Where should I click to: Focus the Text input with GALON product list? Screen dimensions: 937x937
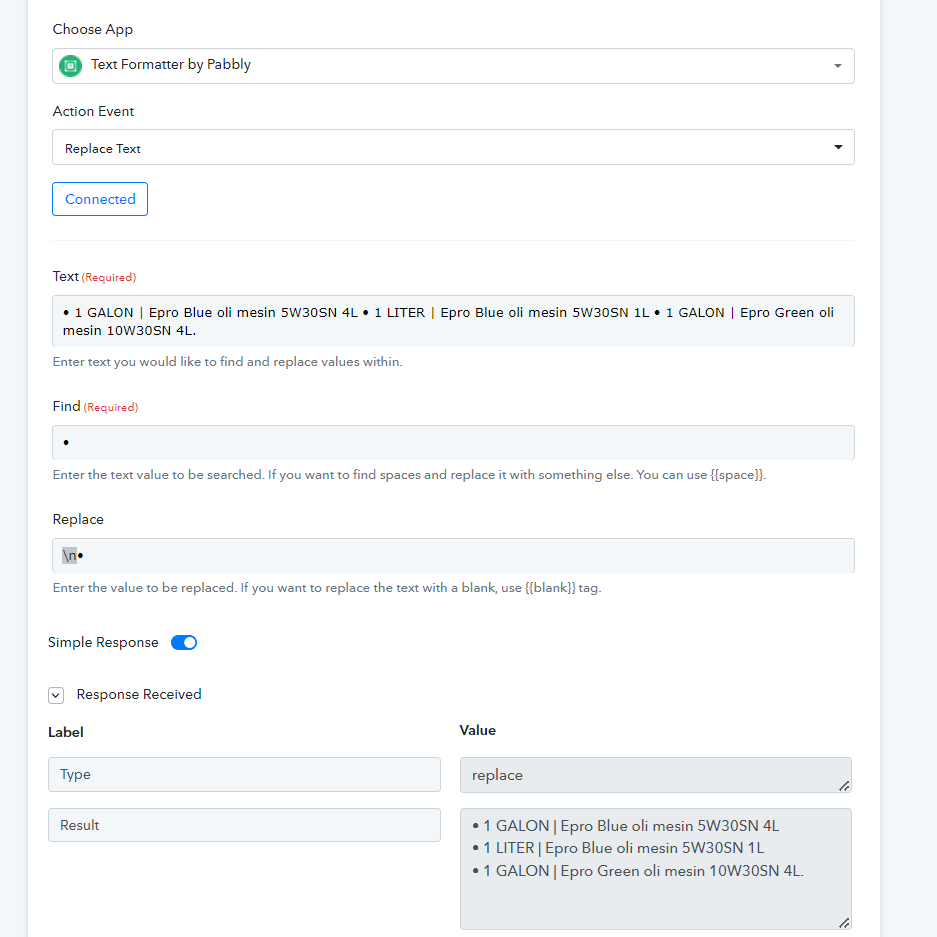pyautogui.click(x=453, y=321)
